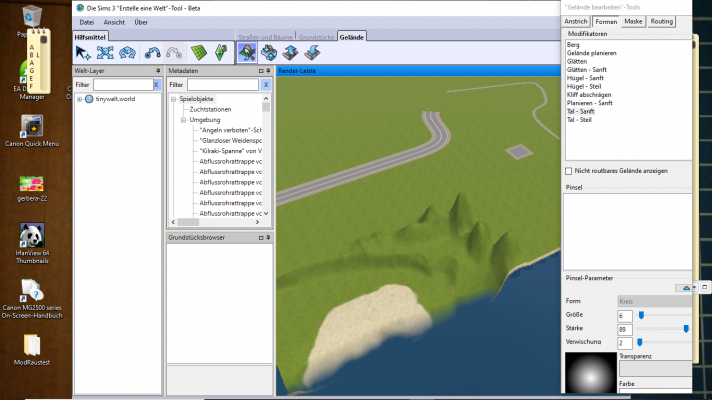Click the blue undo arrow icon
This screenshot has width=712, height=400.
coord(152,53)
